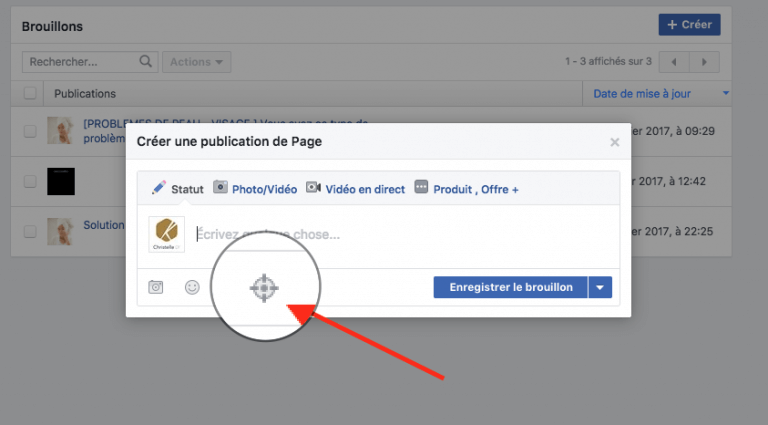Screen dimensions: 768x425
Task: Select the Vidéo en direct tab
Action: [x=355, y=188]
